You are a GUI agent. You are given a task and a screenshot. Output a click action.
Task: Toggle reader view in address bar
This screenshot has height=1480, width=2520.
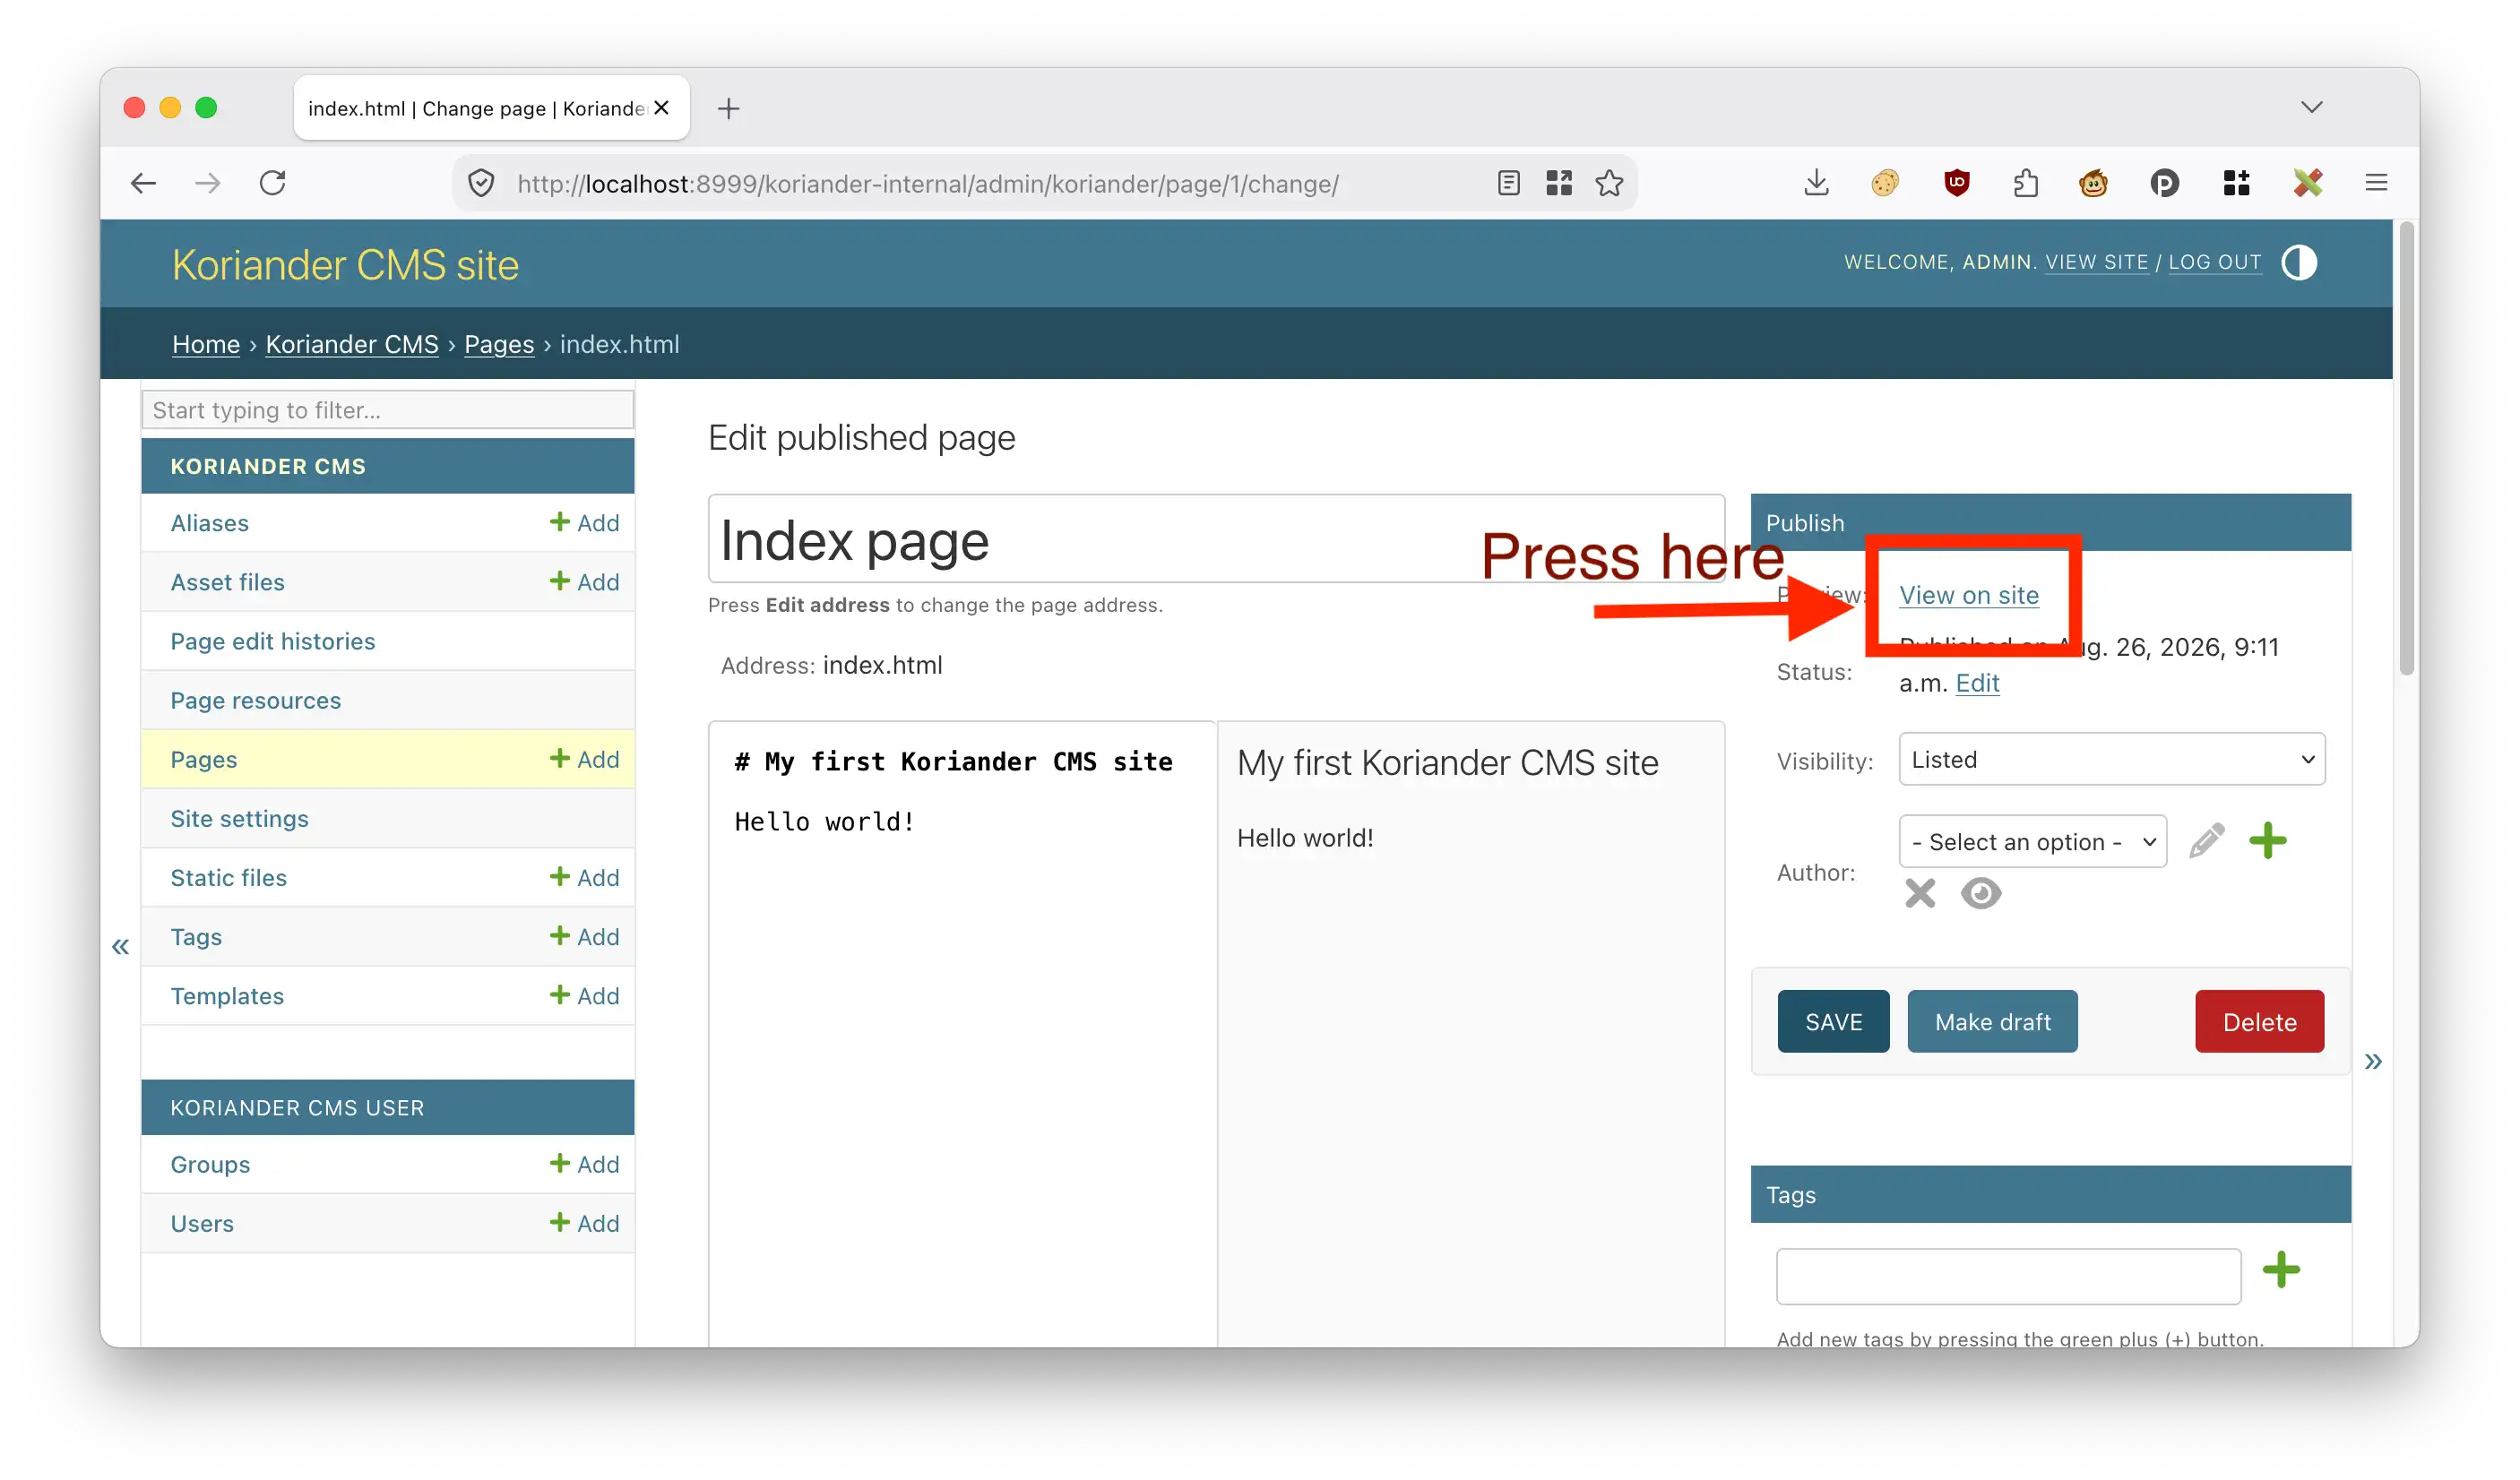click(1509, 183)
